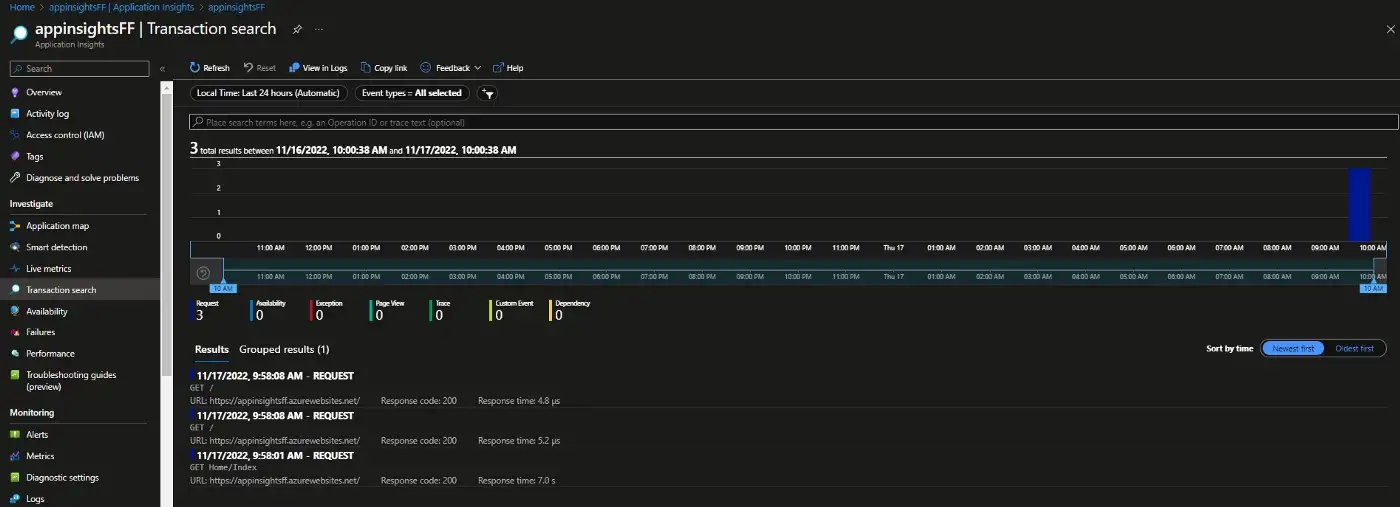Select Newest first sort order

pyautogui.click(x=1293, y=348)
